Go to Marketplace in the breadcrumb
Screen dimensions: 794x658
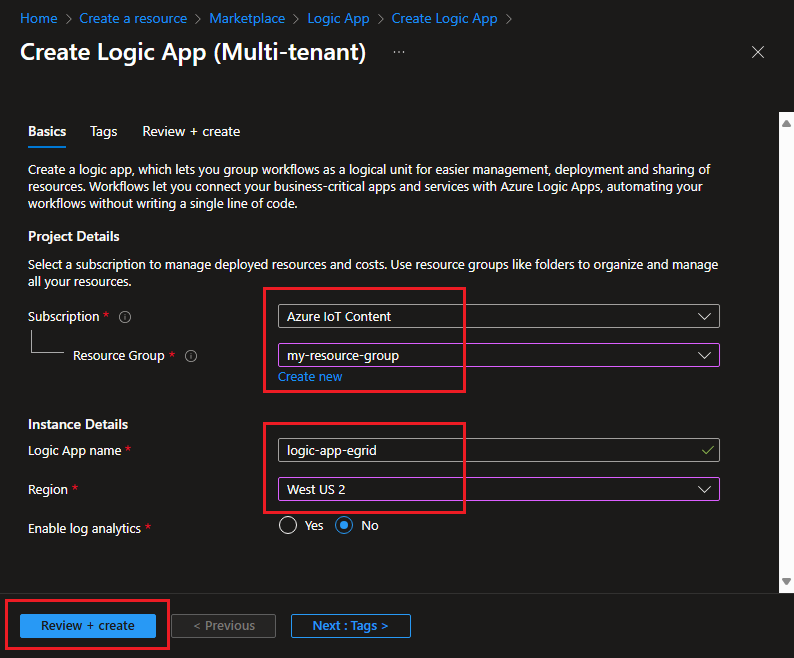coord(247,18)
